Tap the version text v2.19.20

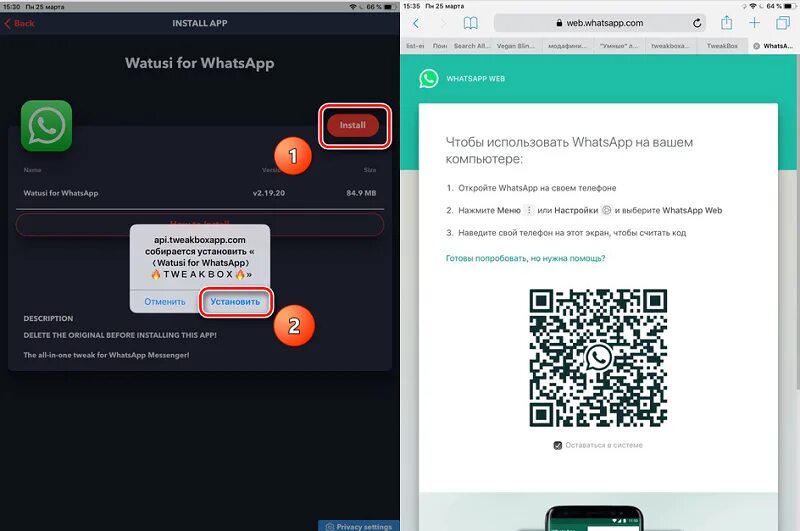click(x=269, y=193)
